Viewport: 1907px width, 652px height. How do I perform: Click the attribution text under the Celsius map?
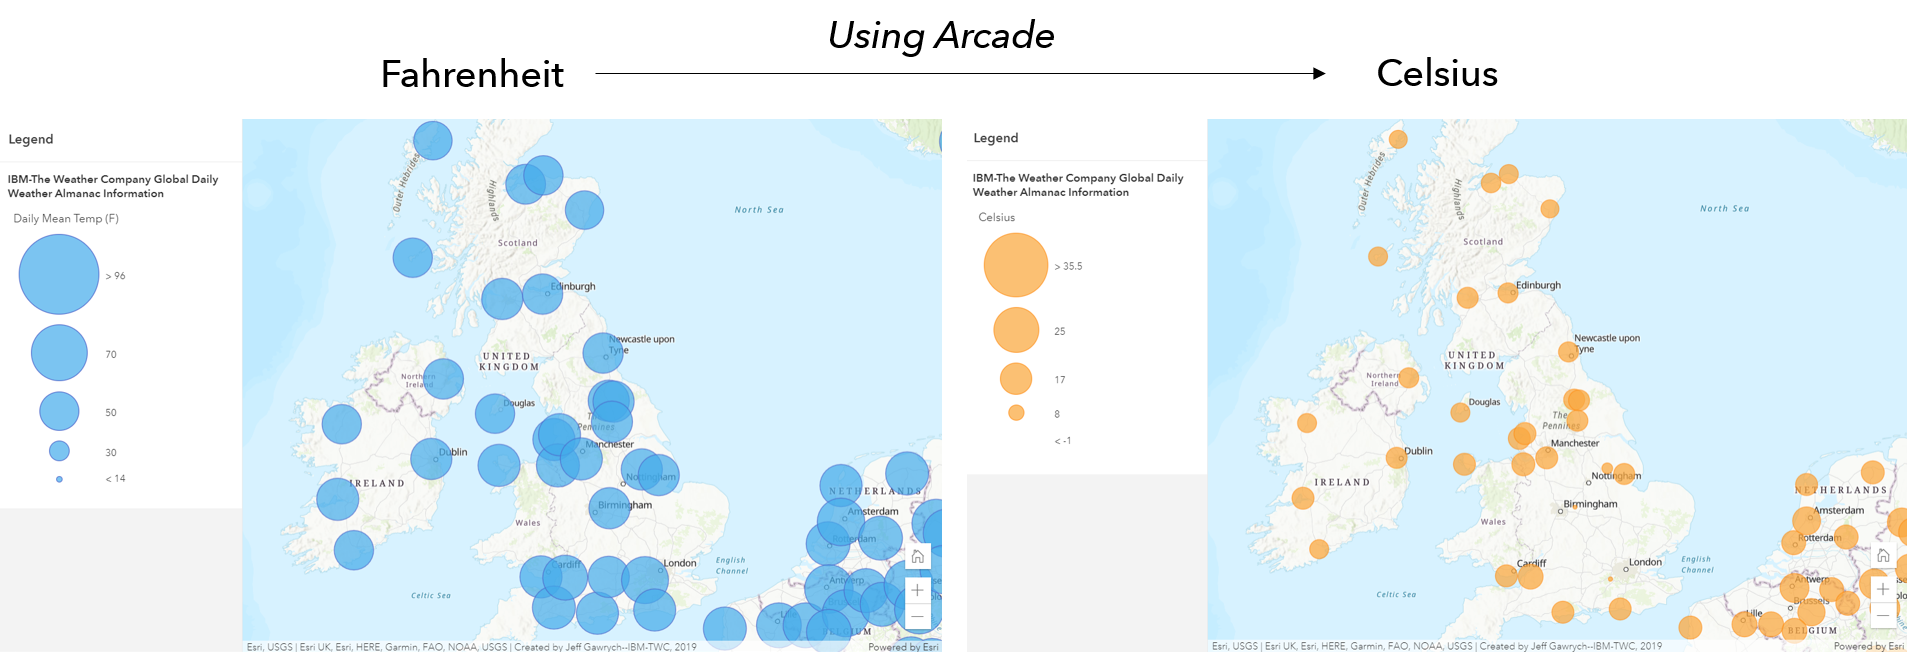point(1437,646)
